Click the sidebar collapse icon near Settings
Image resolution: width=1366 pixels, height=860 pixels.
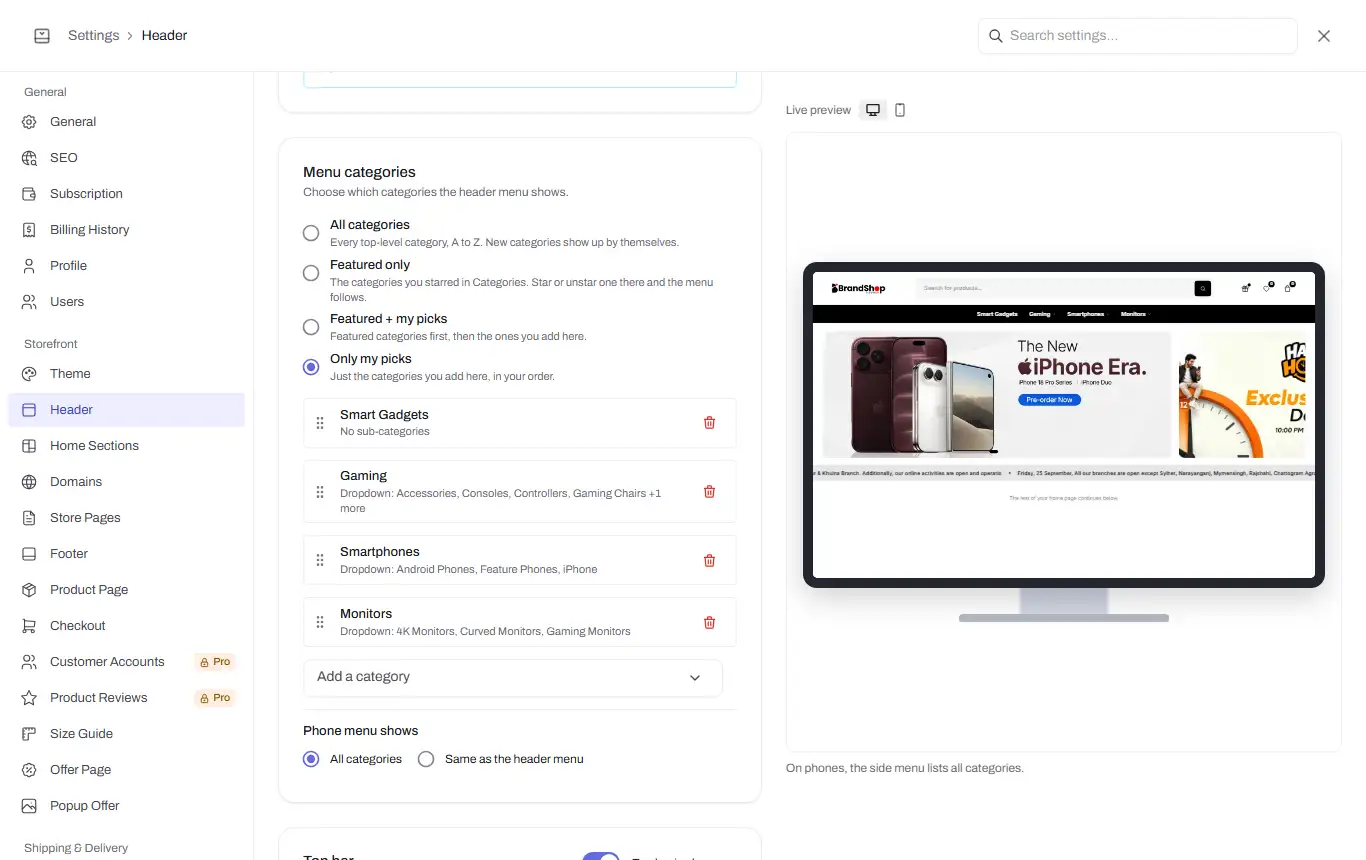coord(42,36)
